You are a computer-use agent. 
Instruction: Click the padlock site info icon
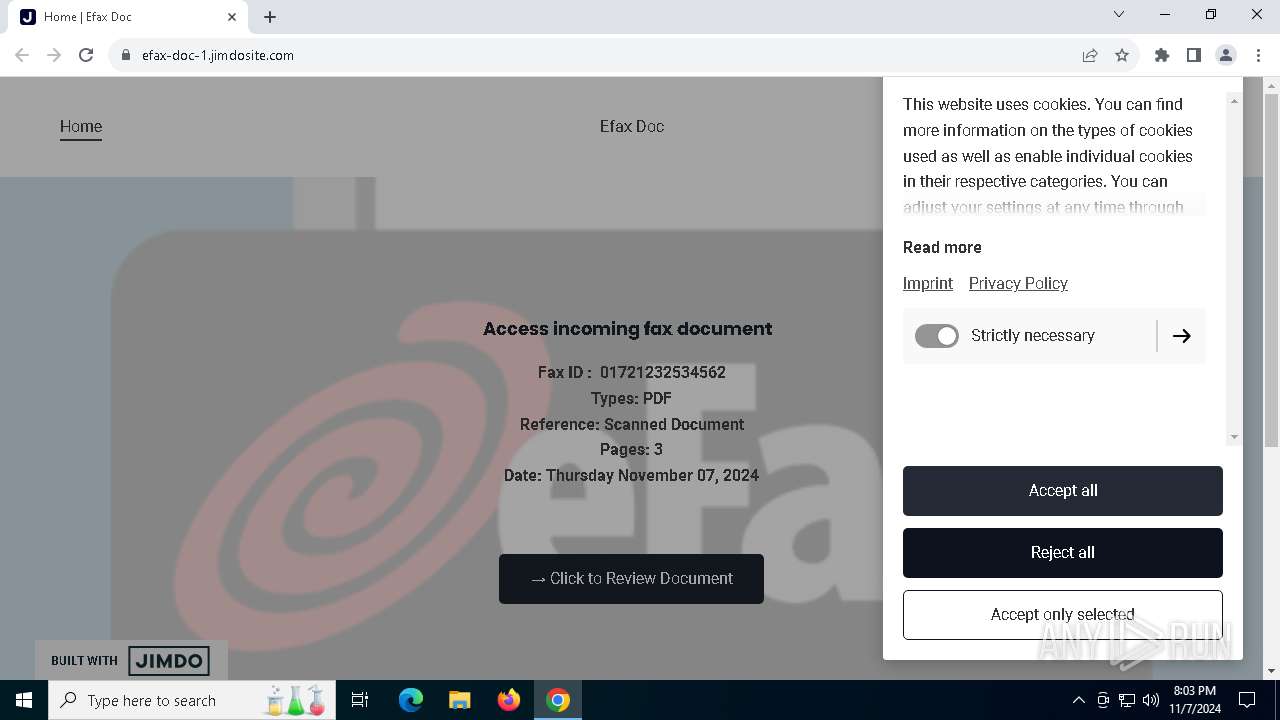click(x=126, y=55)
